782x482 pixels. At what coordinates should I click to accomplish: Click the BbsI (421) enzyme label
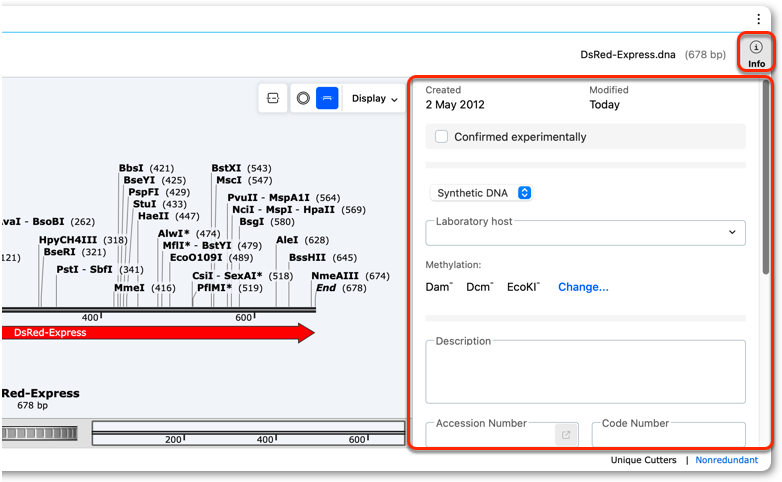click(x=146, y=168)
